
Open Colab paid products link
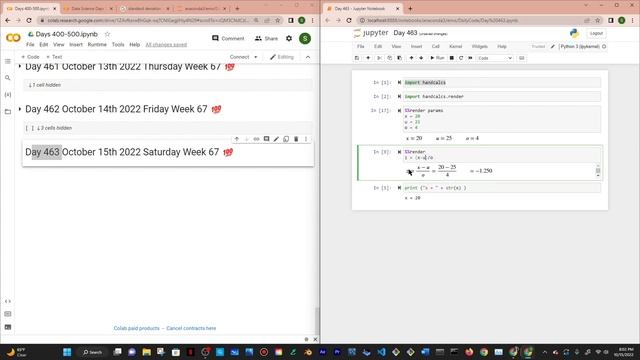[x=136, y=328]
